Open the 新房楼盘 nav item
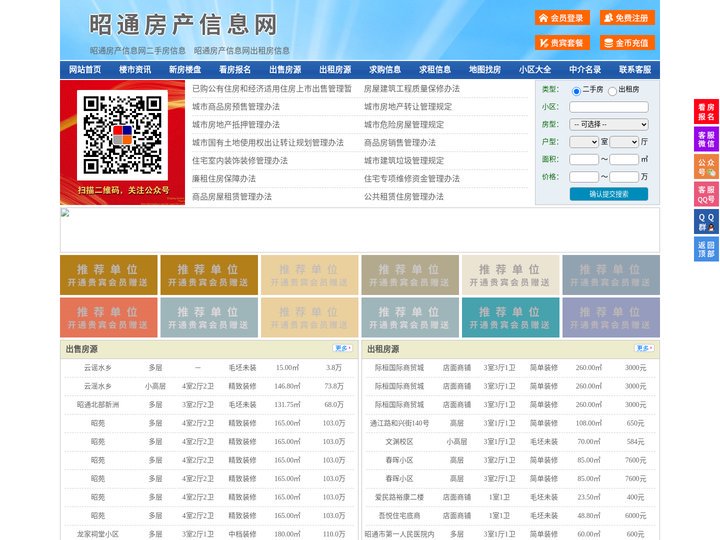Image resolution: width=720 pixels, height=540 pixels. [x=185, y=70]
